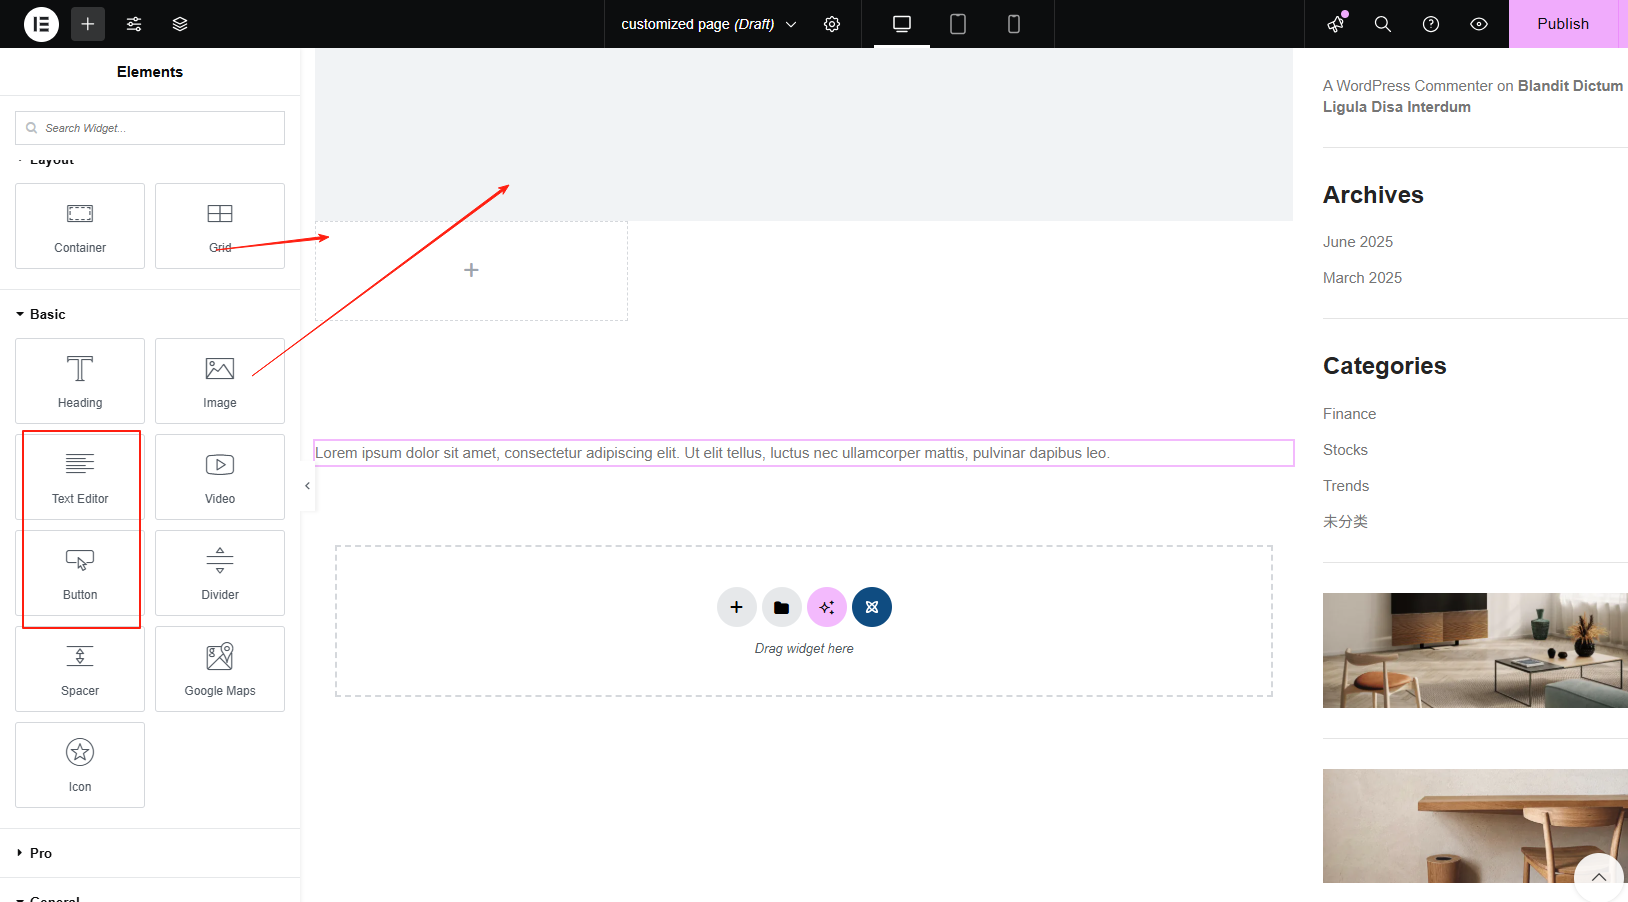Switch to tablet preview mode
The width and height of the screenshot is (1628, 902).
tap(957, 23)
